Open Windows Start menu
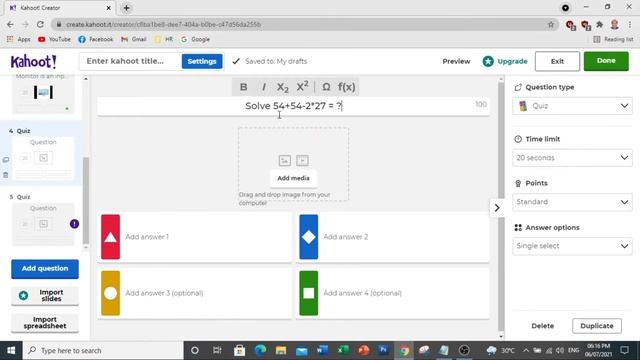640x360 pixels. (11, 350)
